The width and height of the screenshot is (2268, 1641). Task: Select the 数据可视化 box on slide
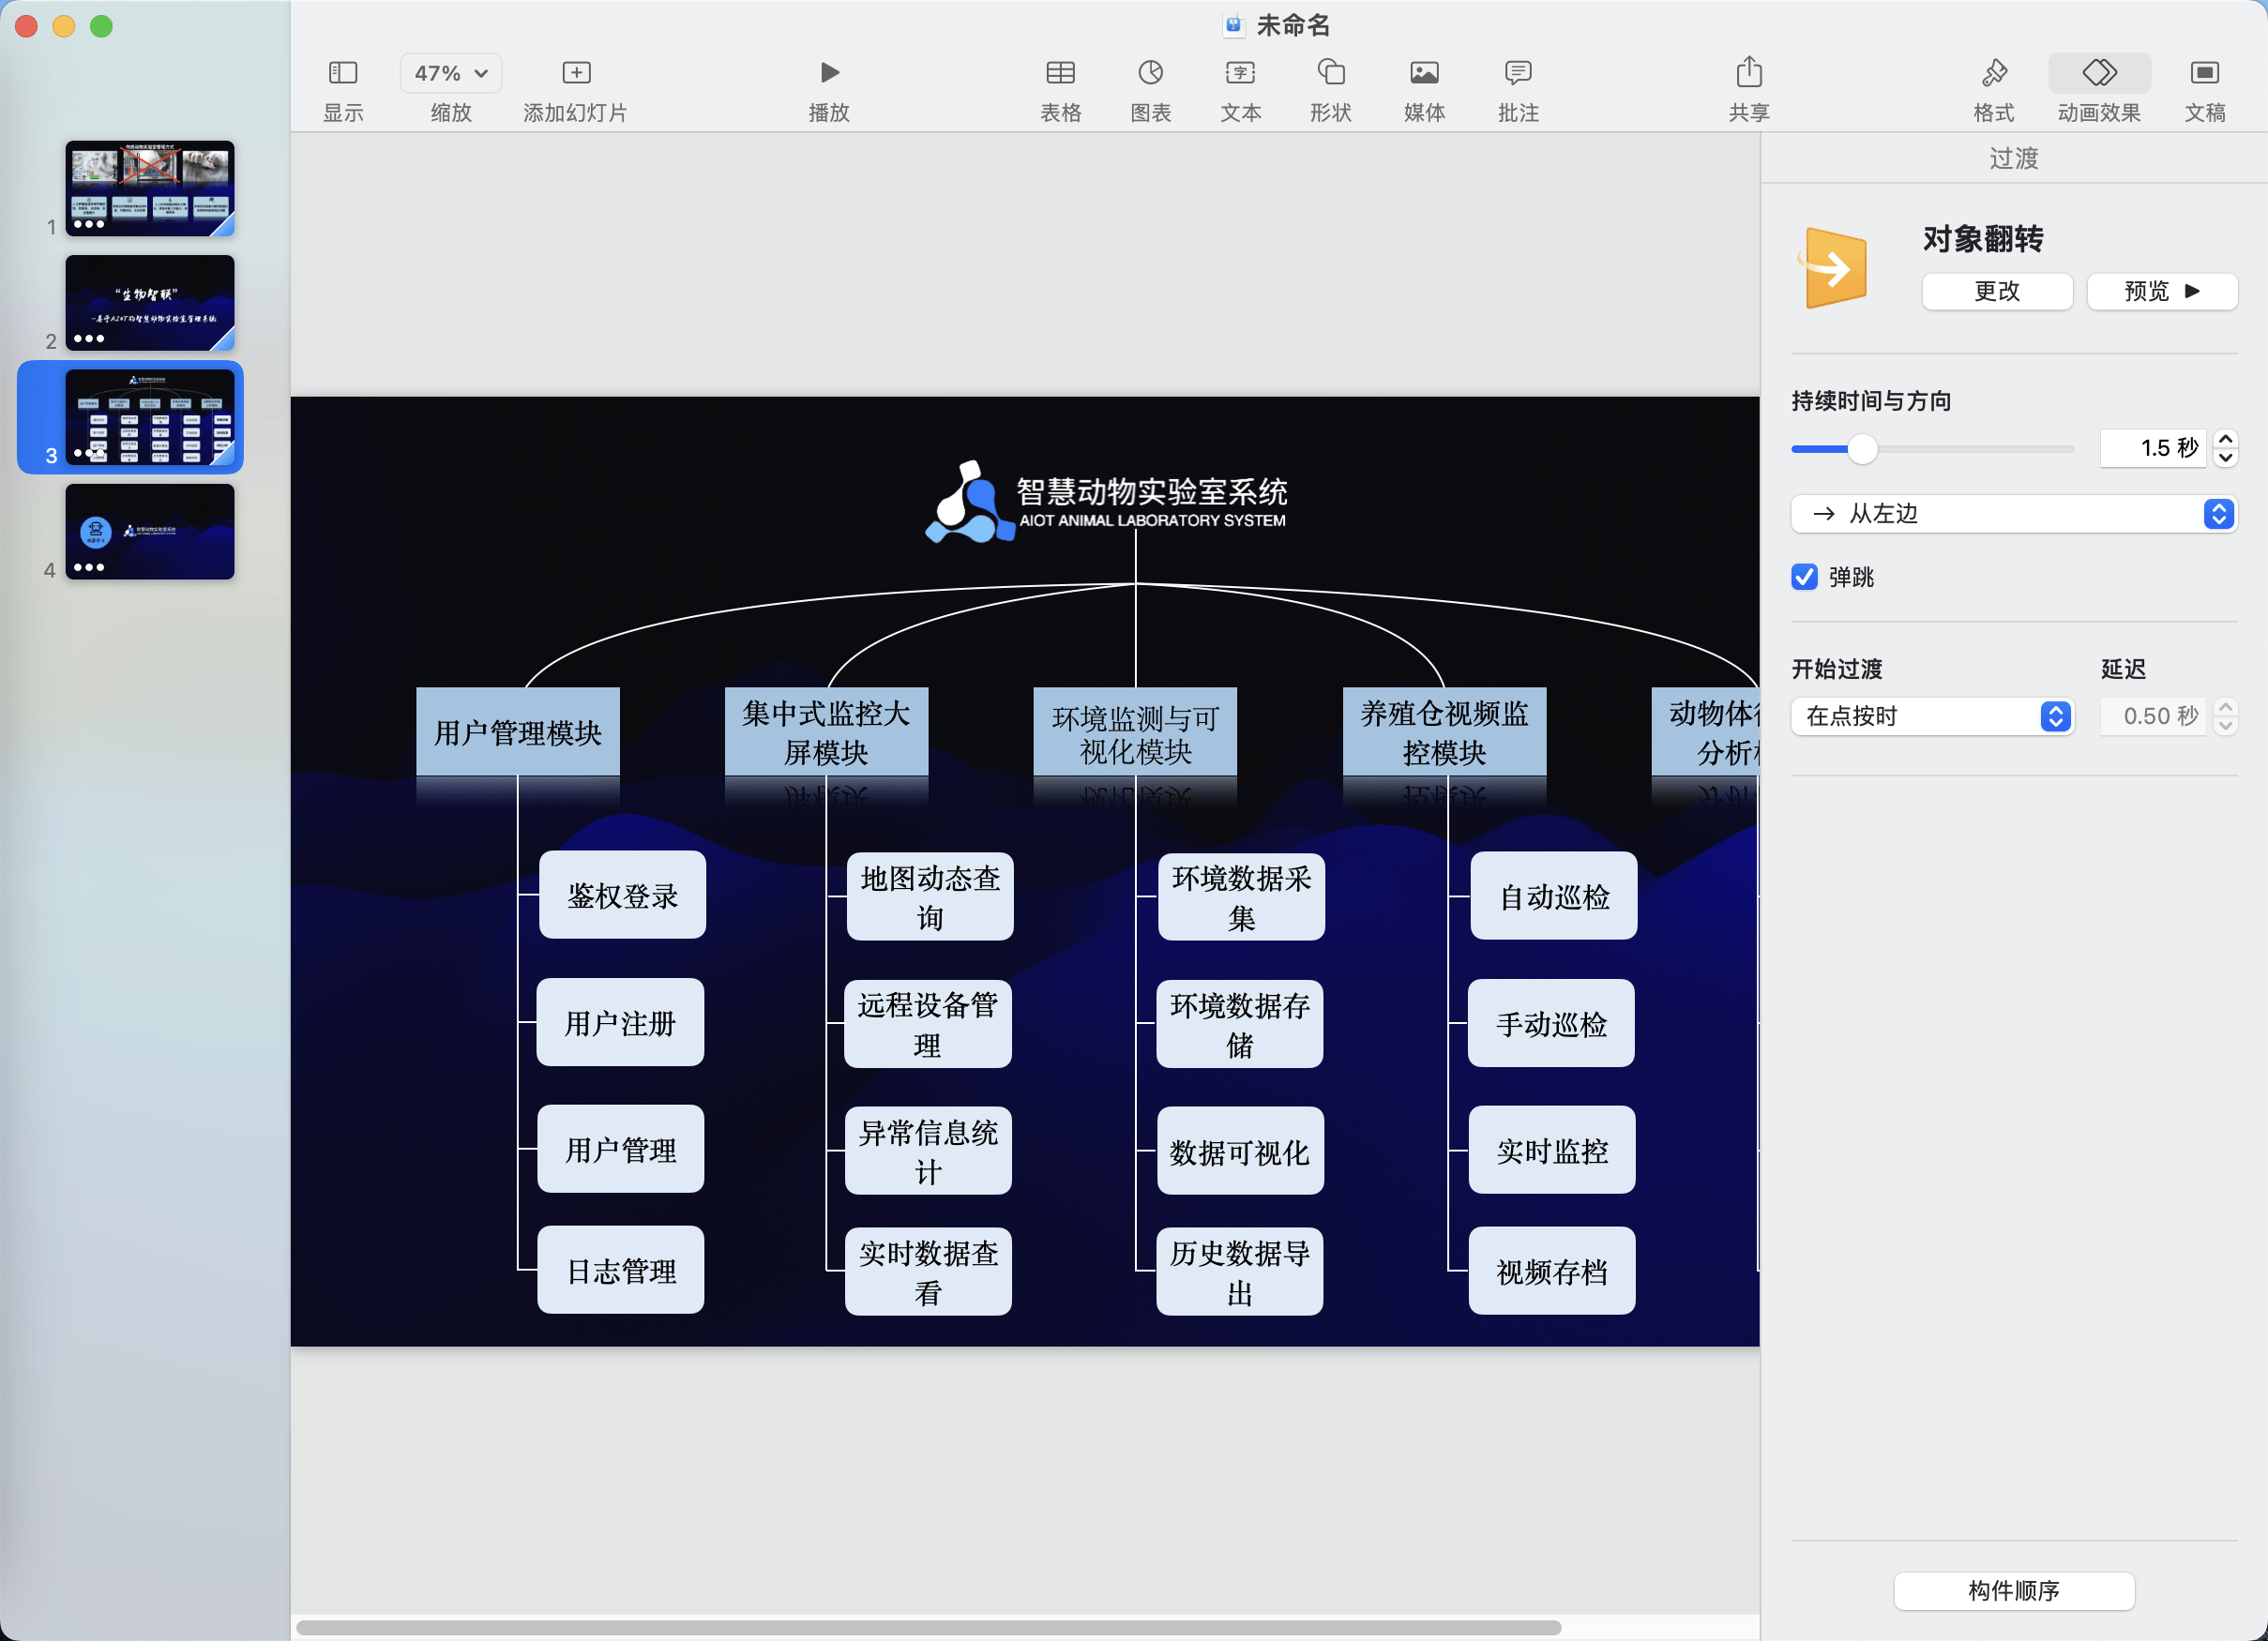tap(1240, 1151)
